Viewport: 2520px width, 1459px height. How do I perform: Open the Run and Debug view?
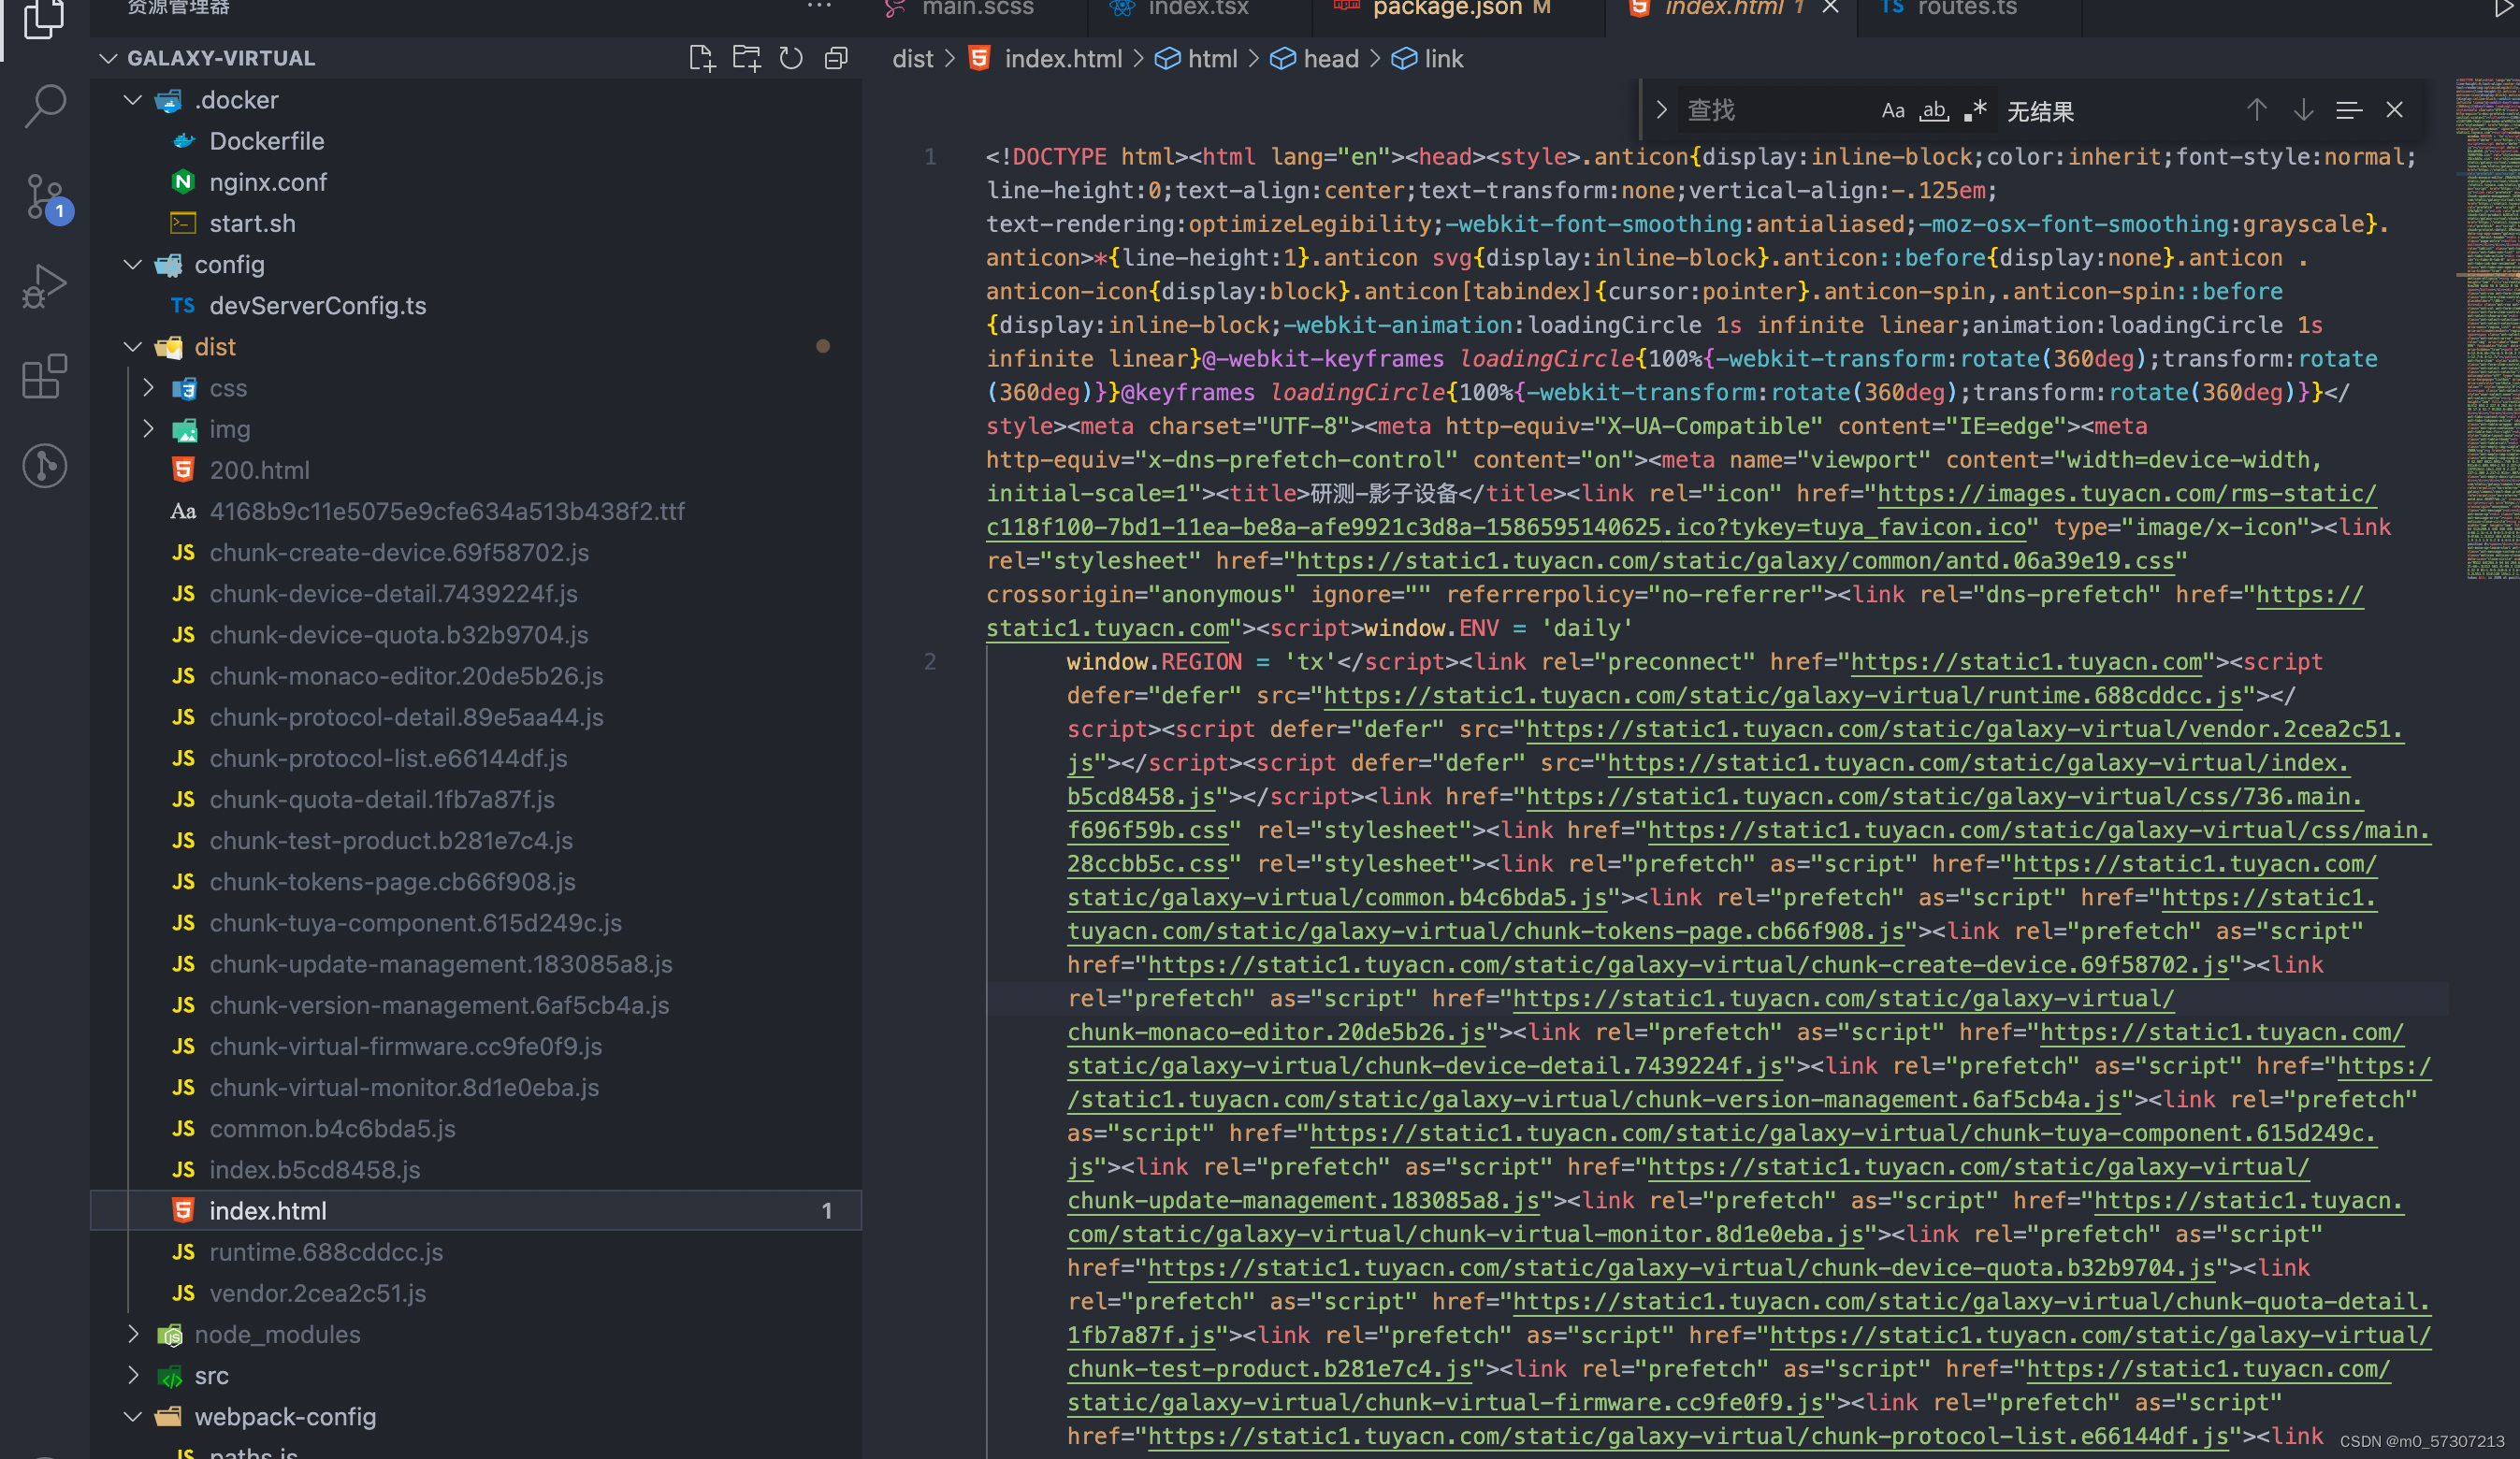point(44,286)
